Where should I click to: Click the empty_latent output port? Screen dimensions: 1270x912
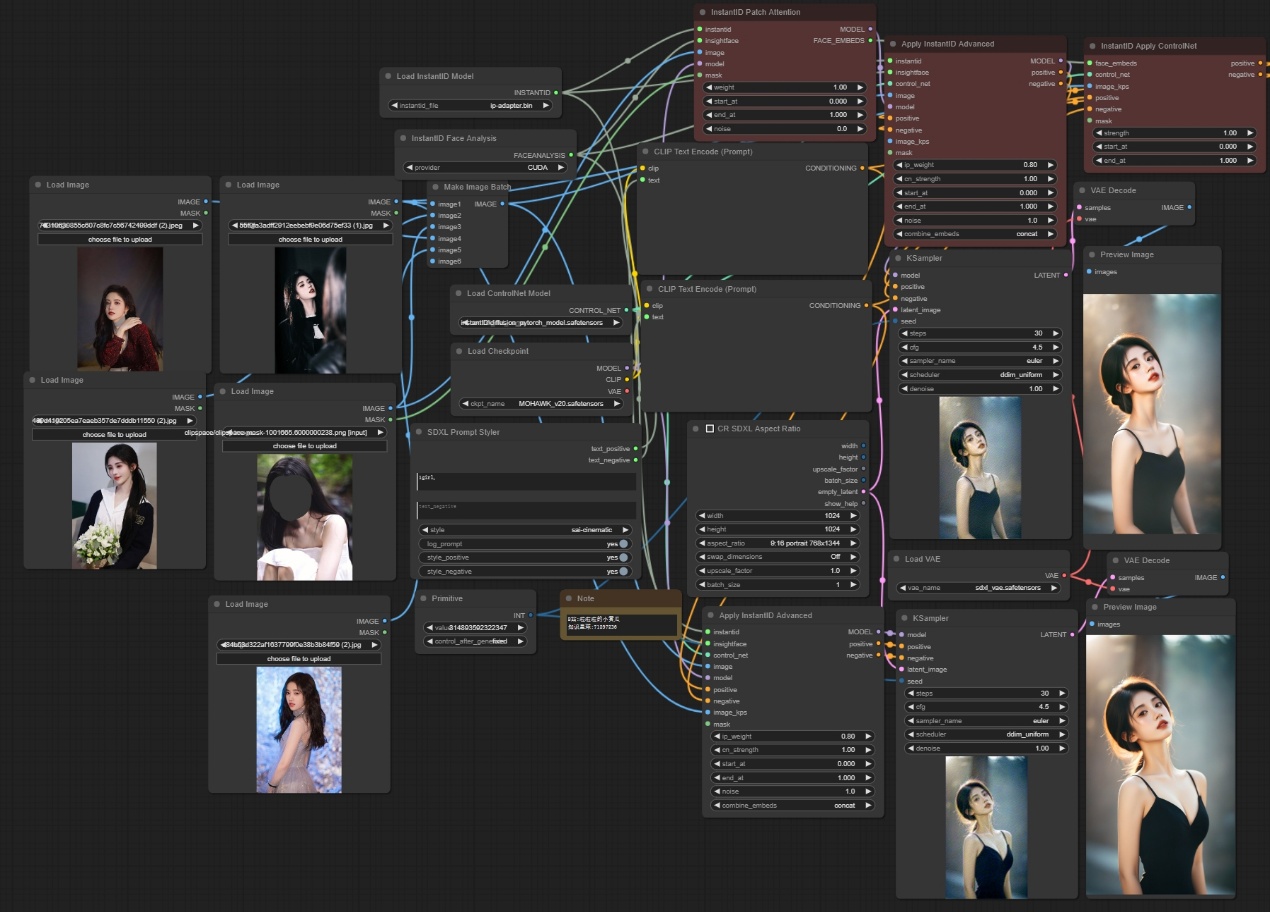[864, 492]
